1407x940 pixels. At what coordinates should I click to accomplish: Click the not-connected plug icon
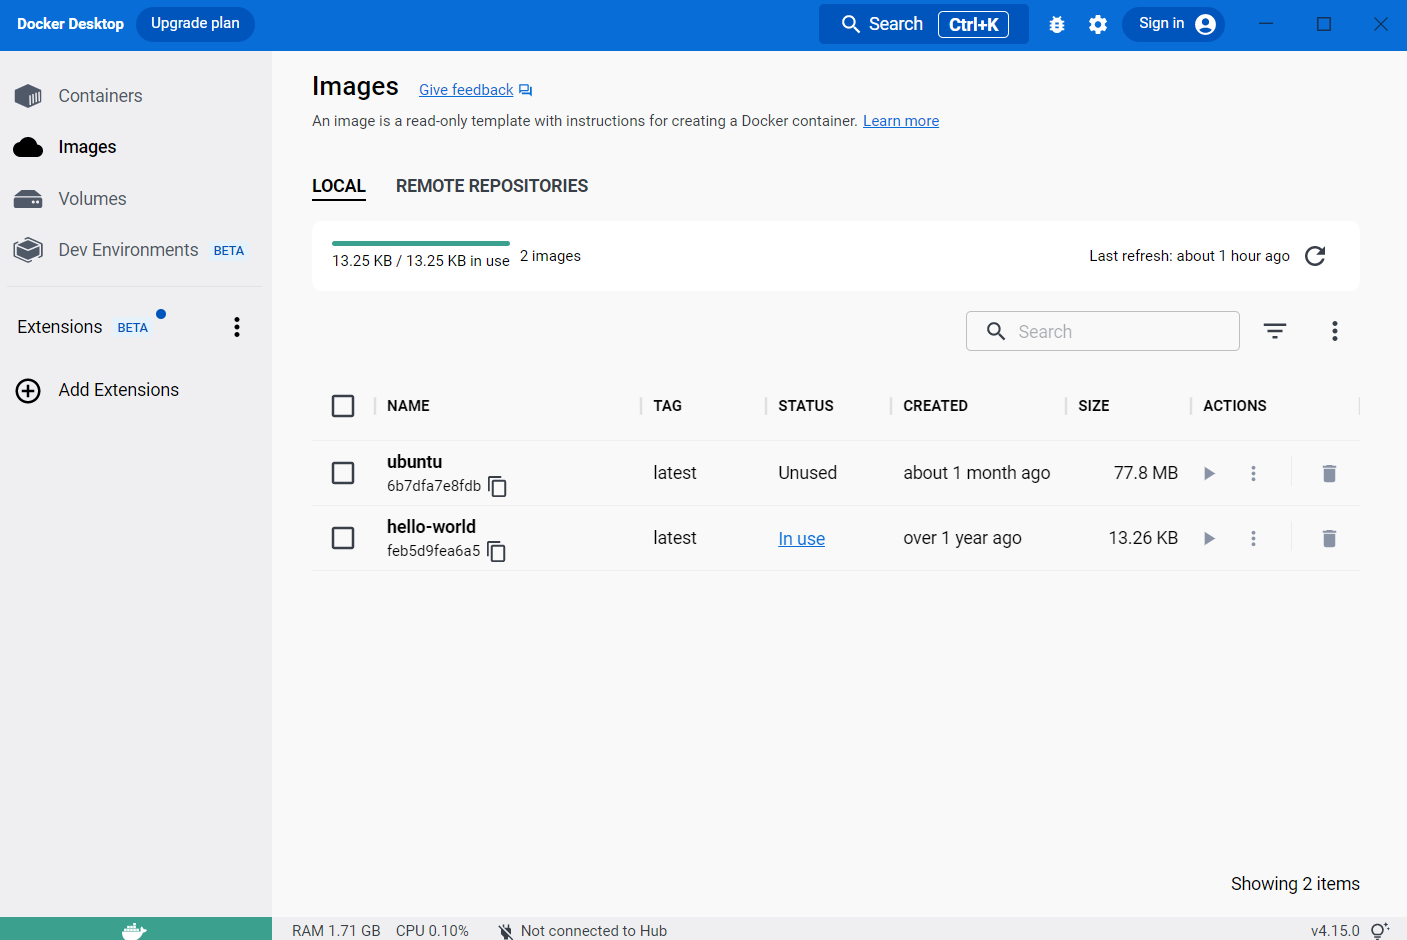pos(506,930)
